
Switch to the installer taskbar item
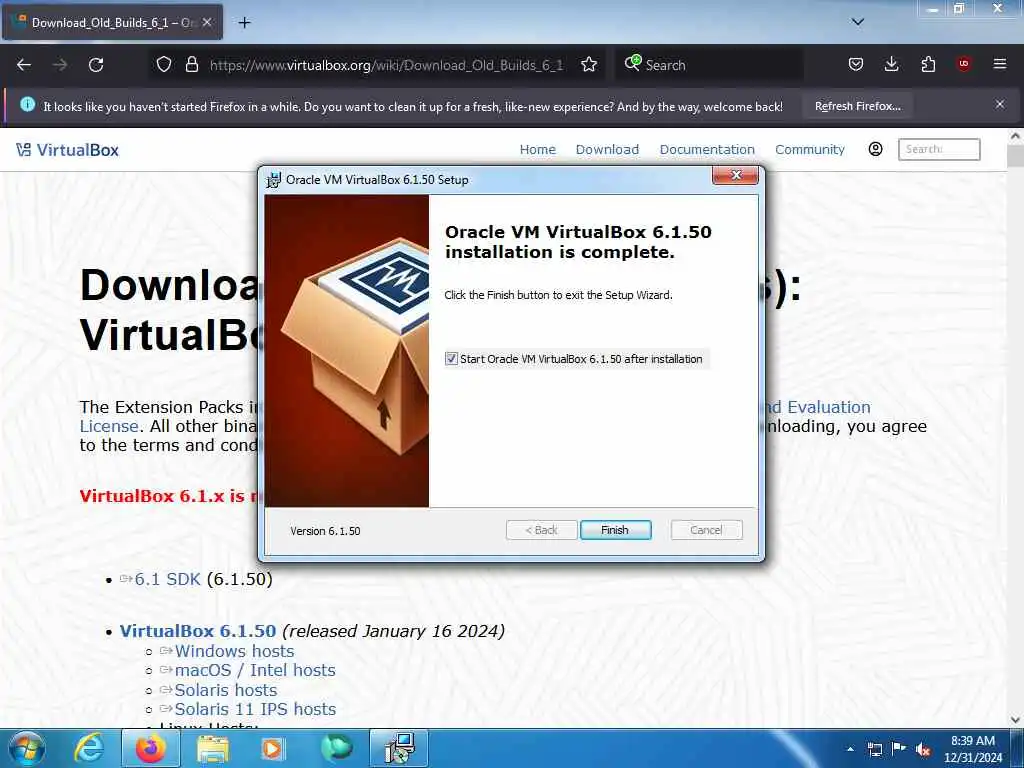click(x=399, y=748)
